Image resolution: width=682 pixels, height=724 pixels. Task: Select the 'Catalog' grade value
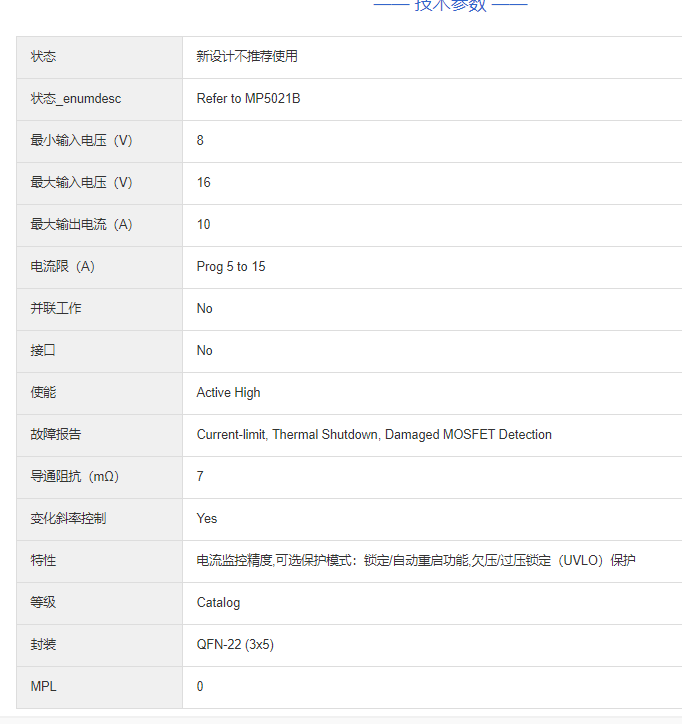click(218, 603)
